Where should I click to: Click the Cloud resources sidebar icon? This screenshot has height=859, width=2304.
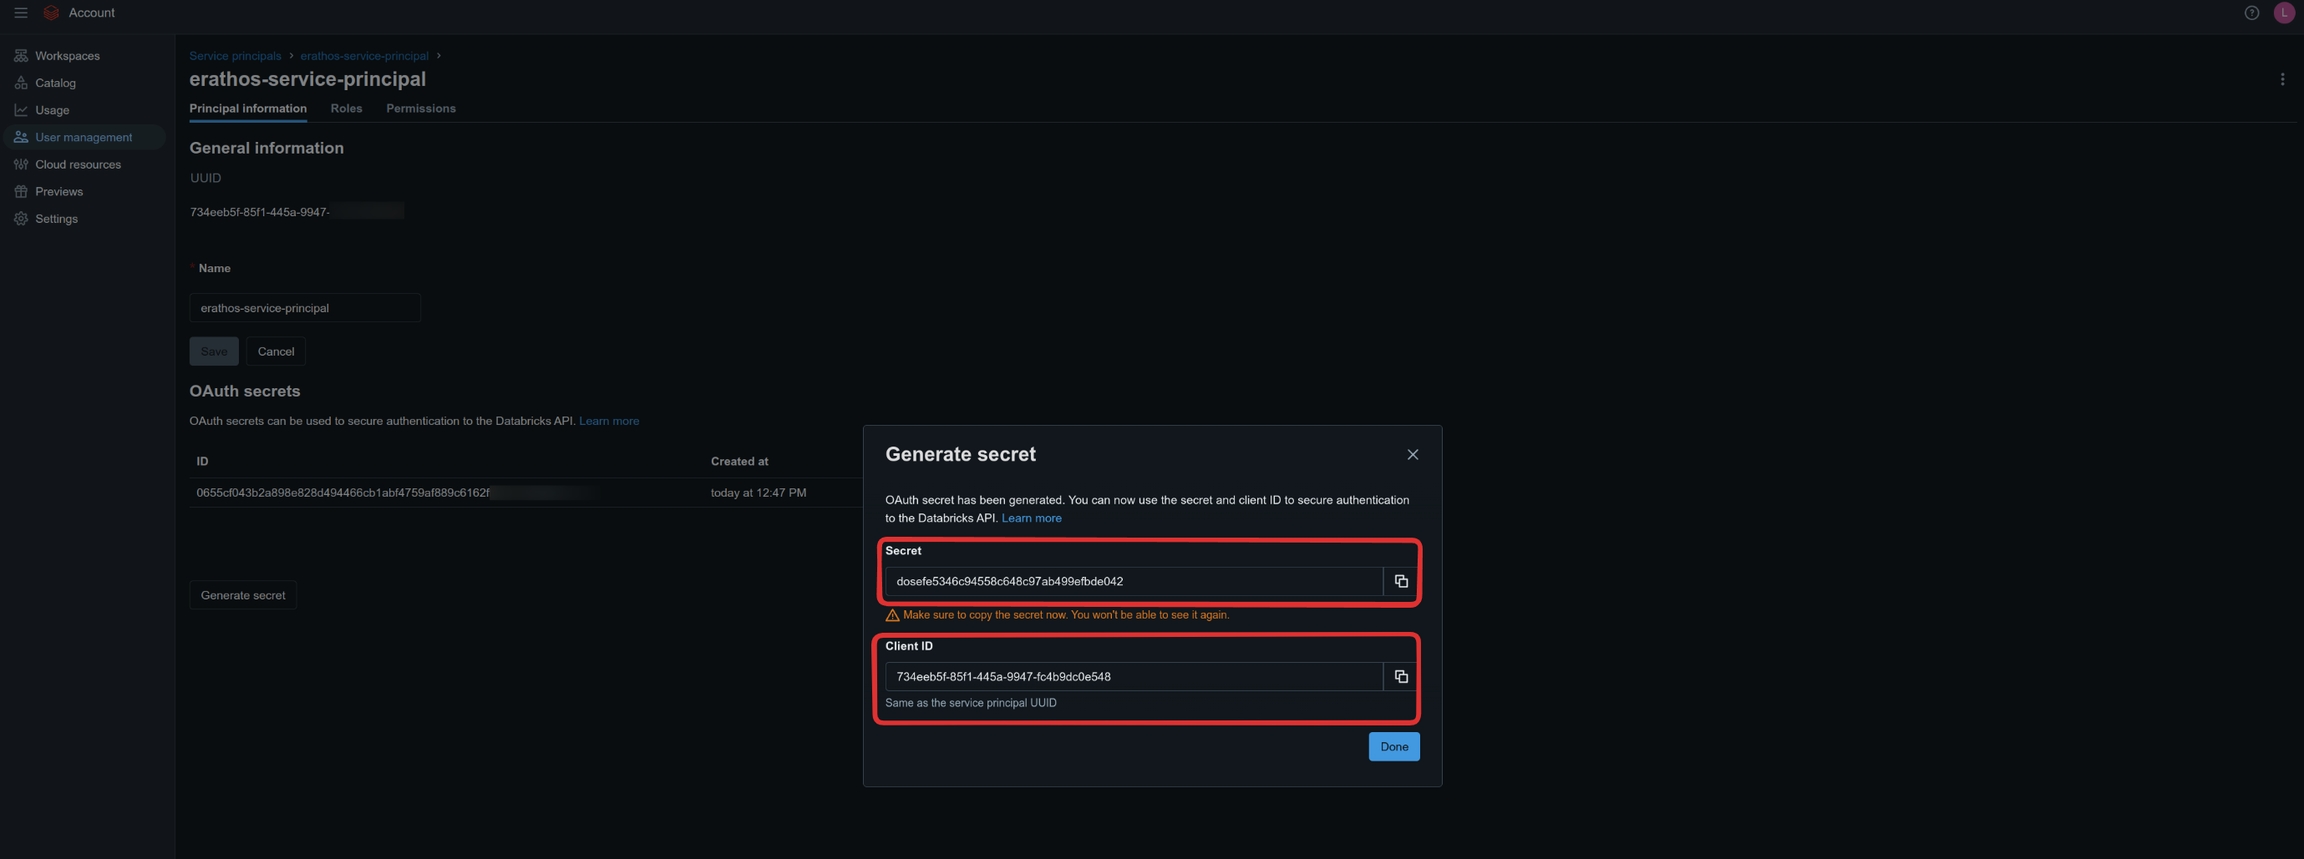21,164
